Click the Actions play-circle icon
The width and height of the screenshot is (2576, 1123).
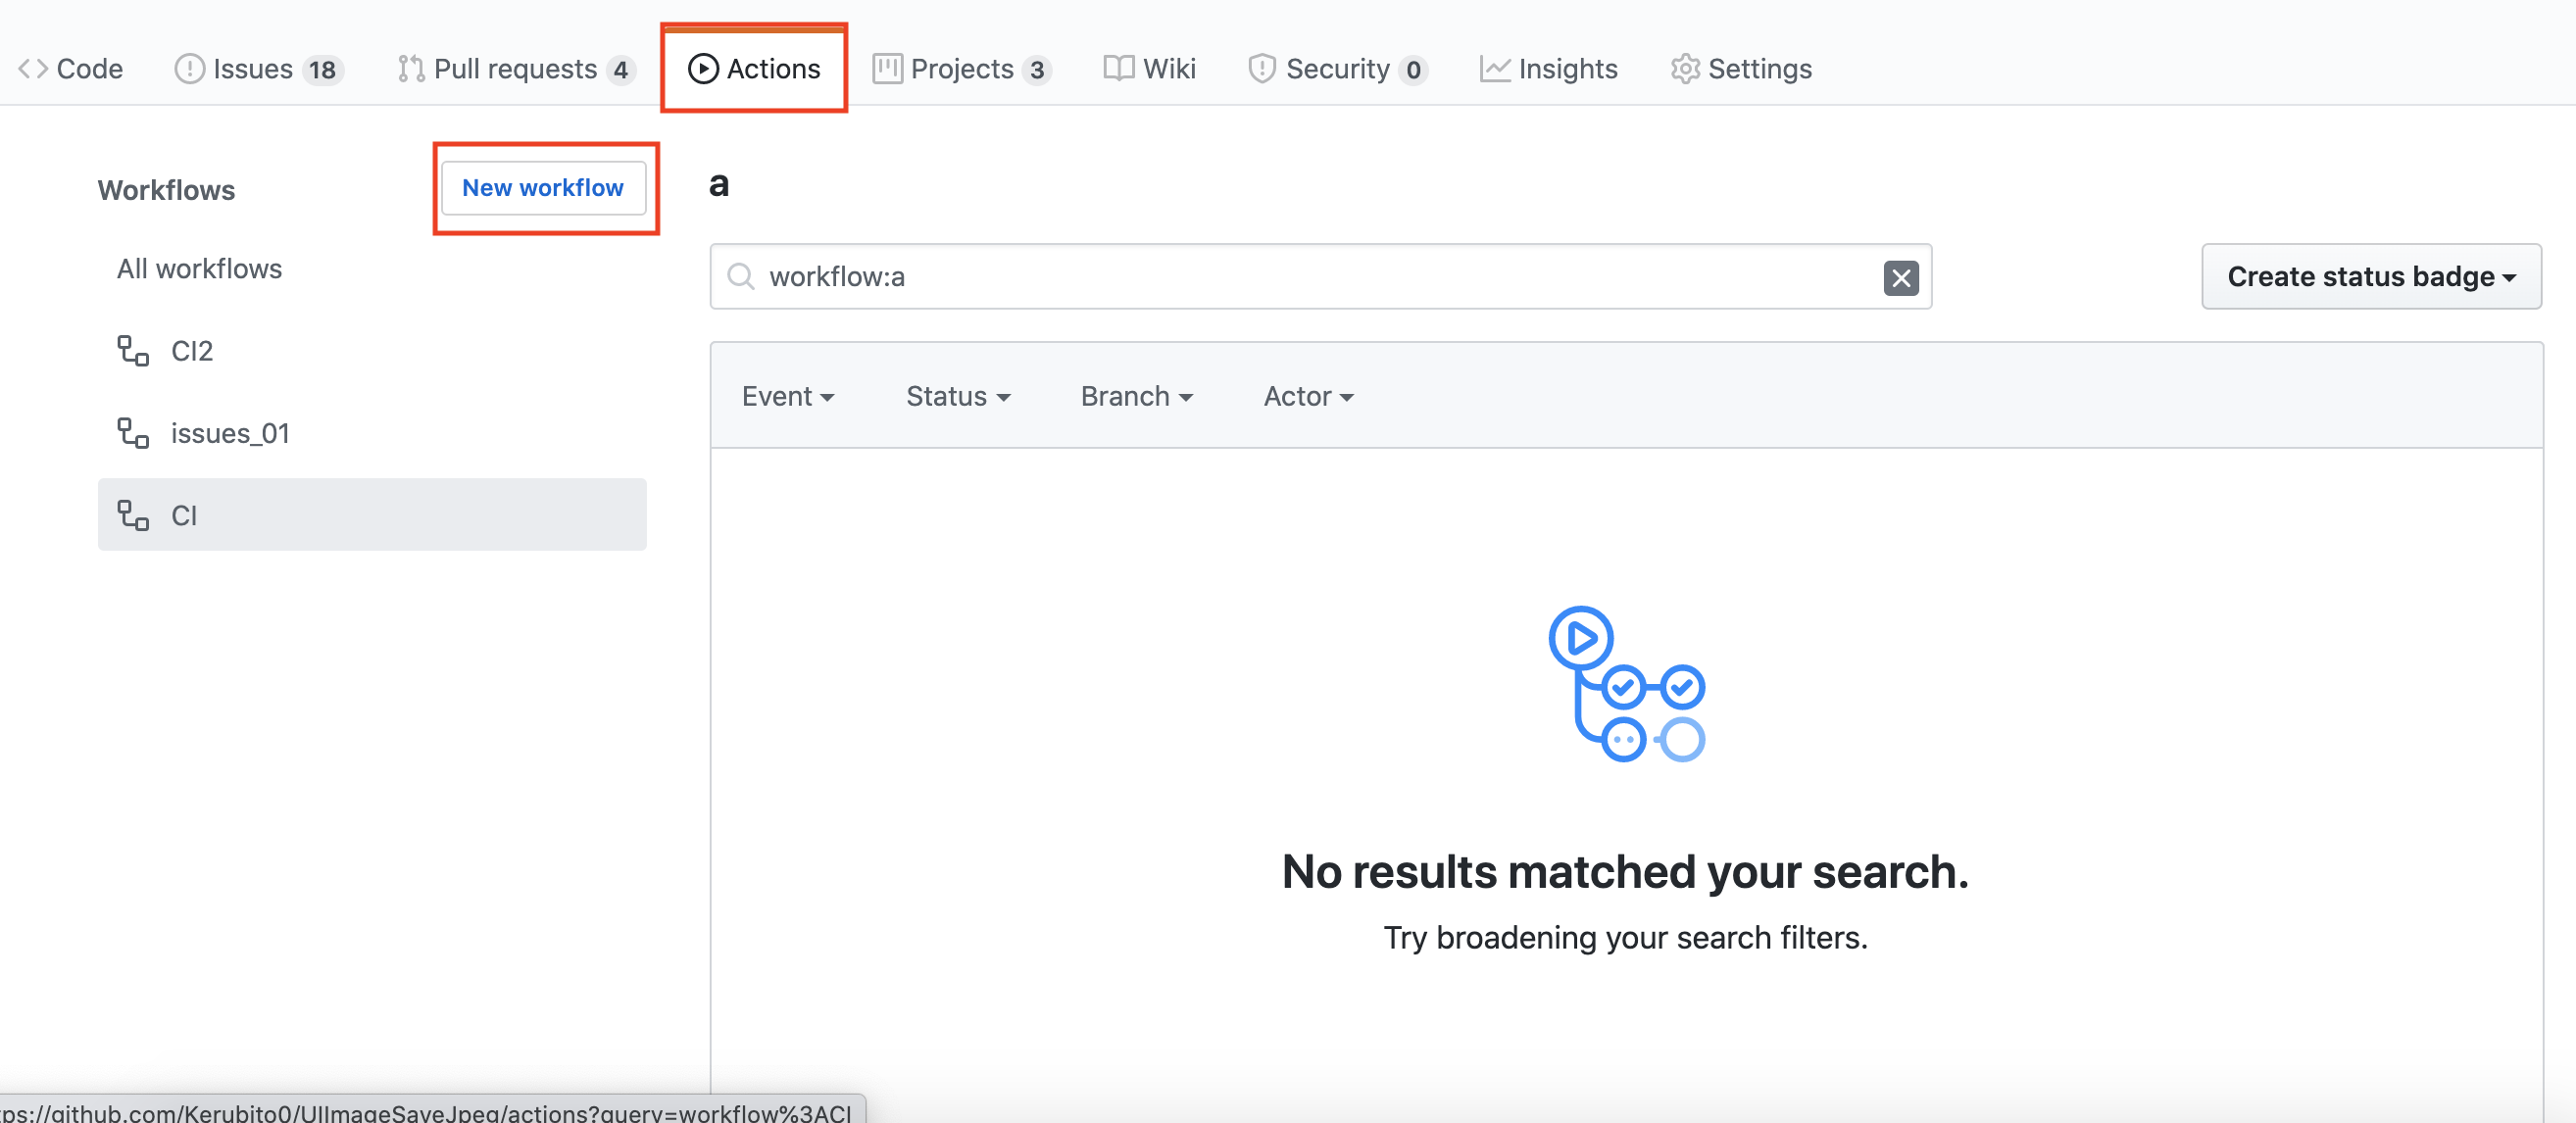click(x=703, y=69)
